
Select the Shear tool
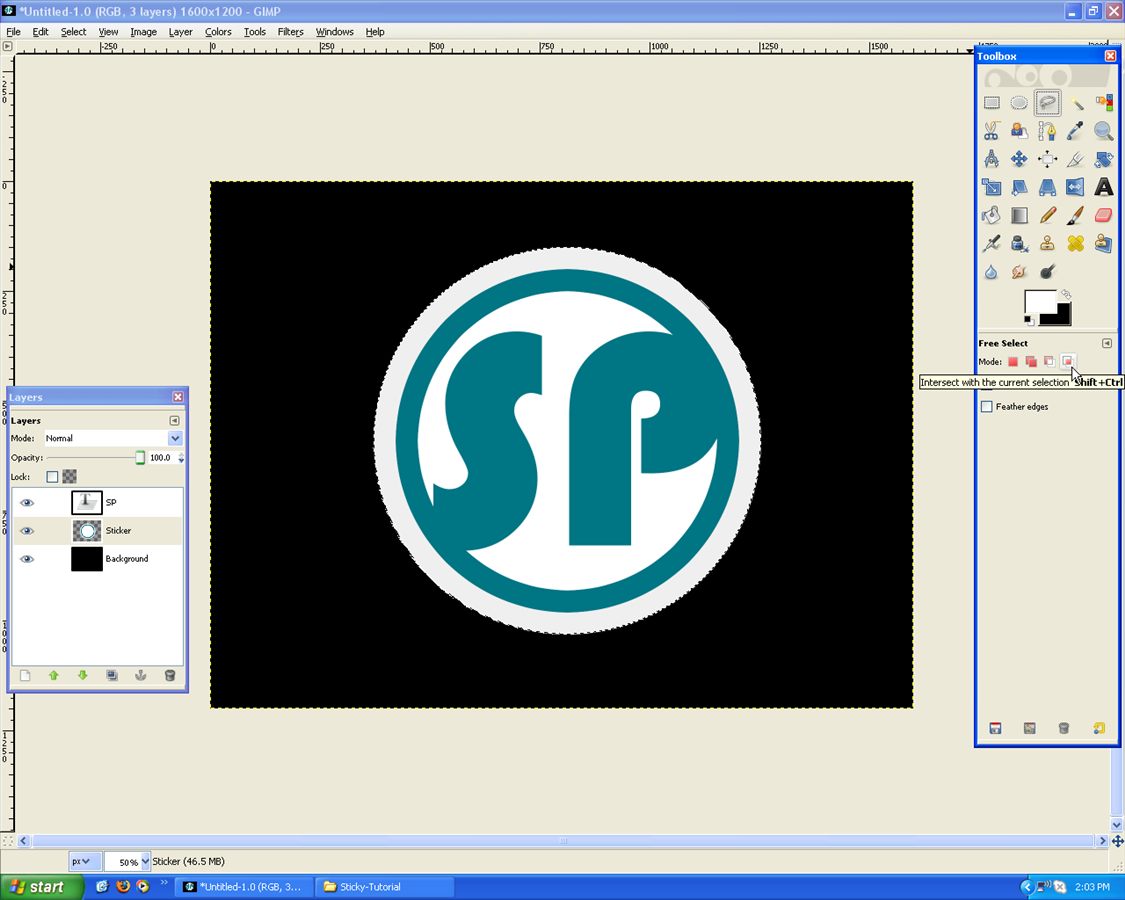1019,187
